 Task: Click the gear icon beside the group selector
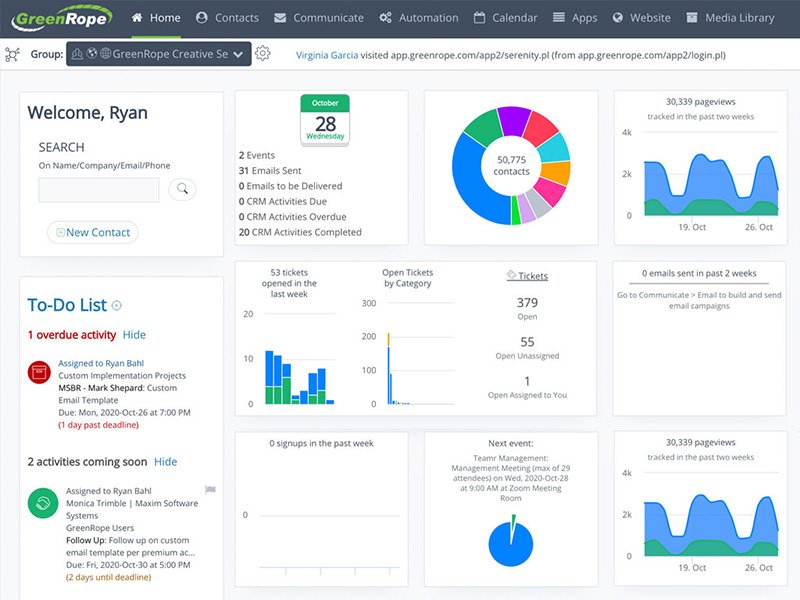click(x=262, y=54)
